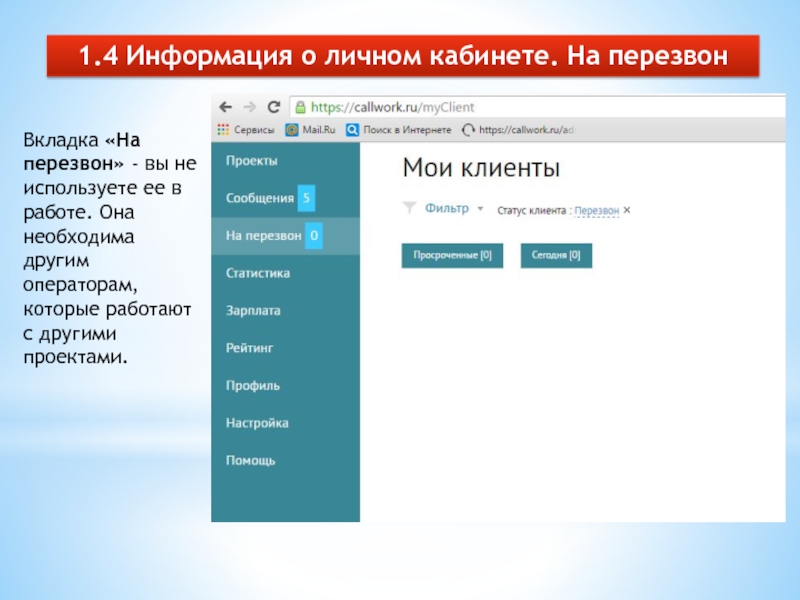
Task: Click the Сегодня [0] button
Action: 556,256
